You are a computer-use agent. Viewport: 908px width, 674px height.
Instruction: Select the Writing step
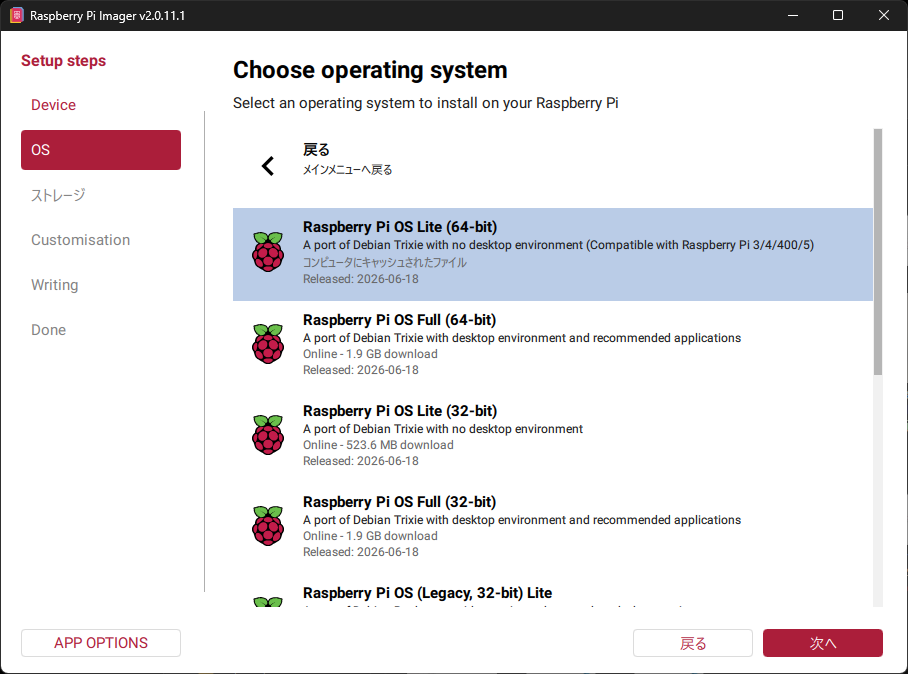click(x=54, y=285)
